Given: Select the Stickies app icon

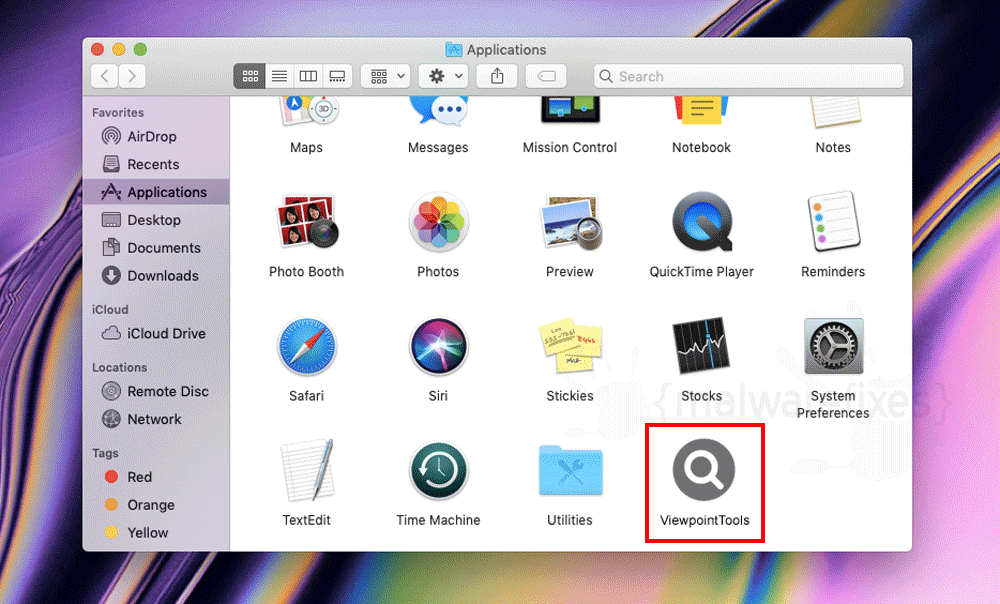Looking at the screenshot, I should [x=571, y=345].
